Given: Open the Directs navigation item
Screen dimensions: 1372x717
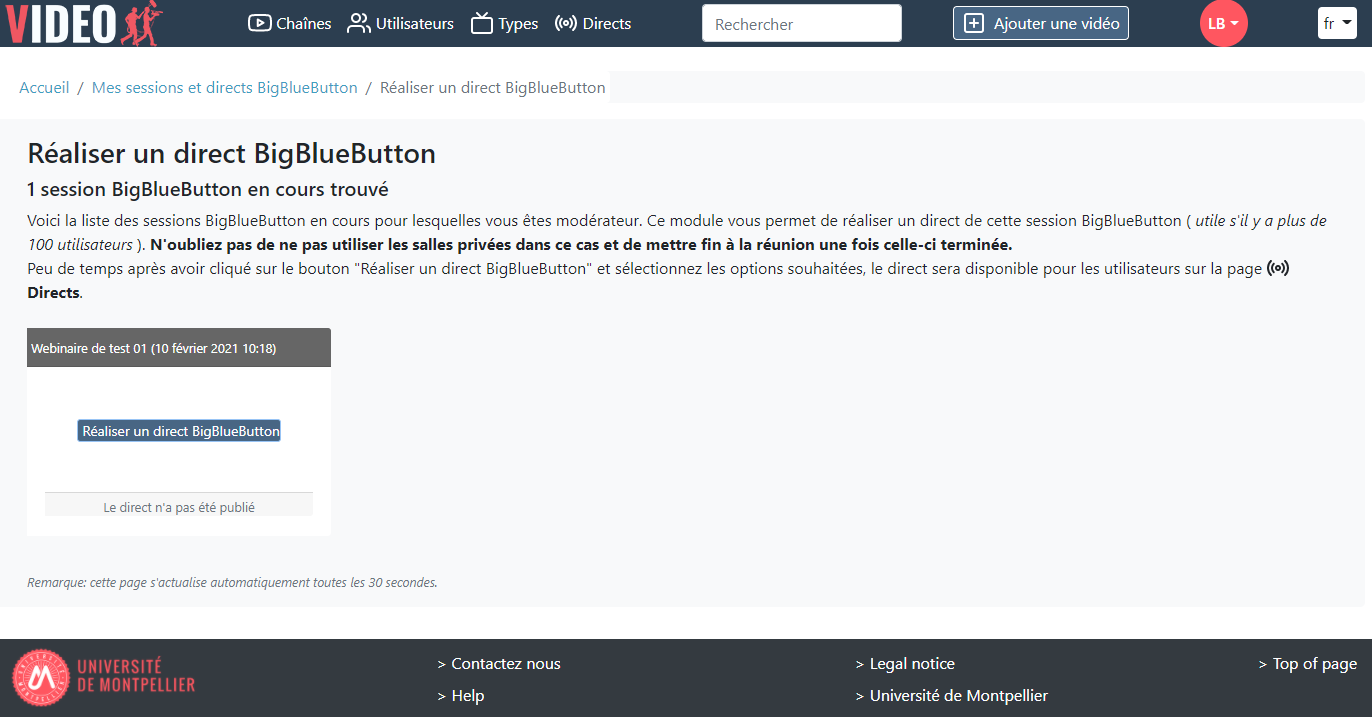Looking at the screenshot, I should 606,23.
